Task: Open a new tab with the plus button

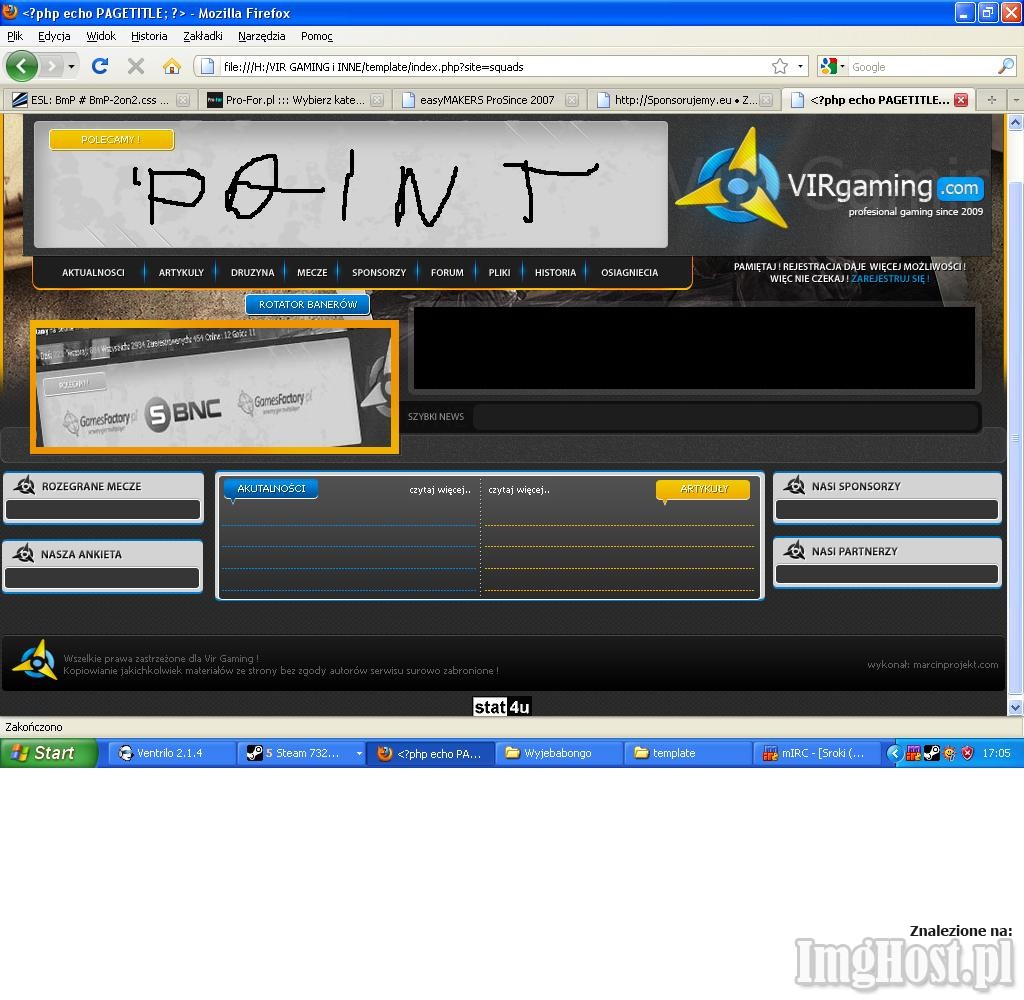Action: pyautogui.click(x=992, y=100)
